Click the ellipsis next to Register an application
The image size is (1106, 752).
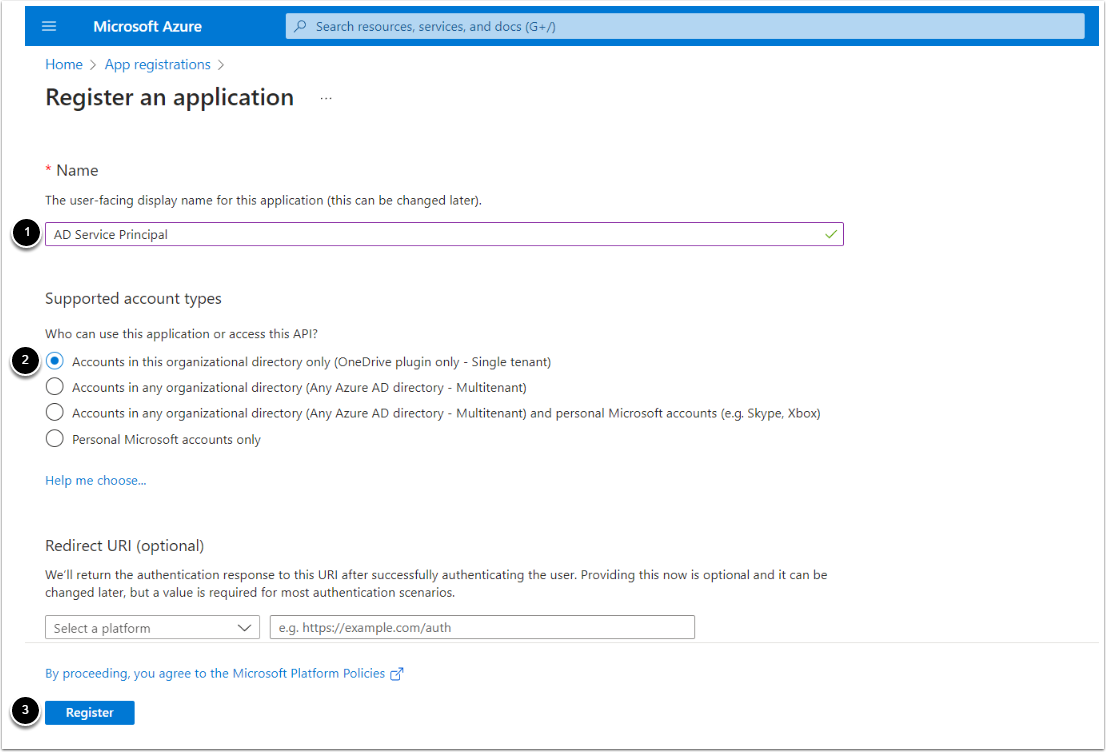326,98
